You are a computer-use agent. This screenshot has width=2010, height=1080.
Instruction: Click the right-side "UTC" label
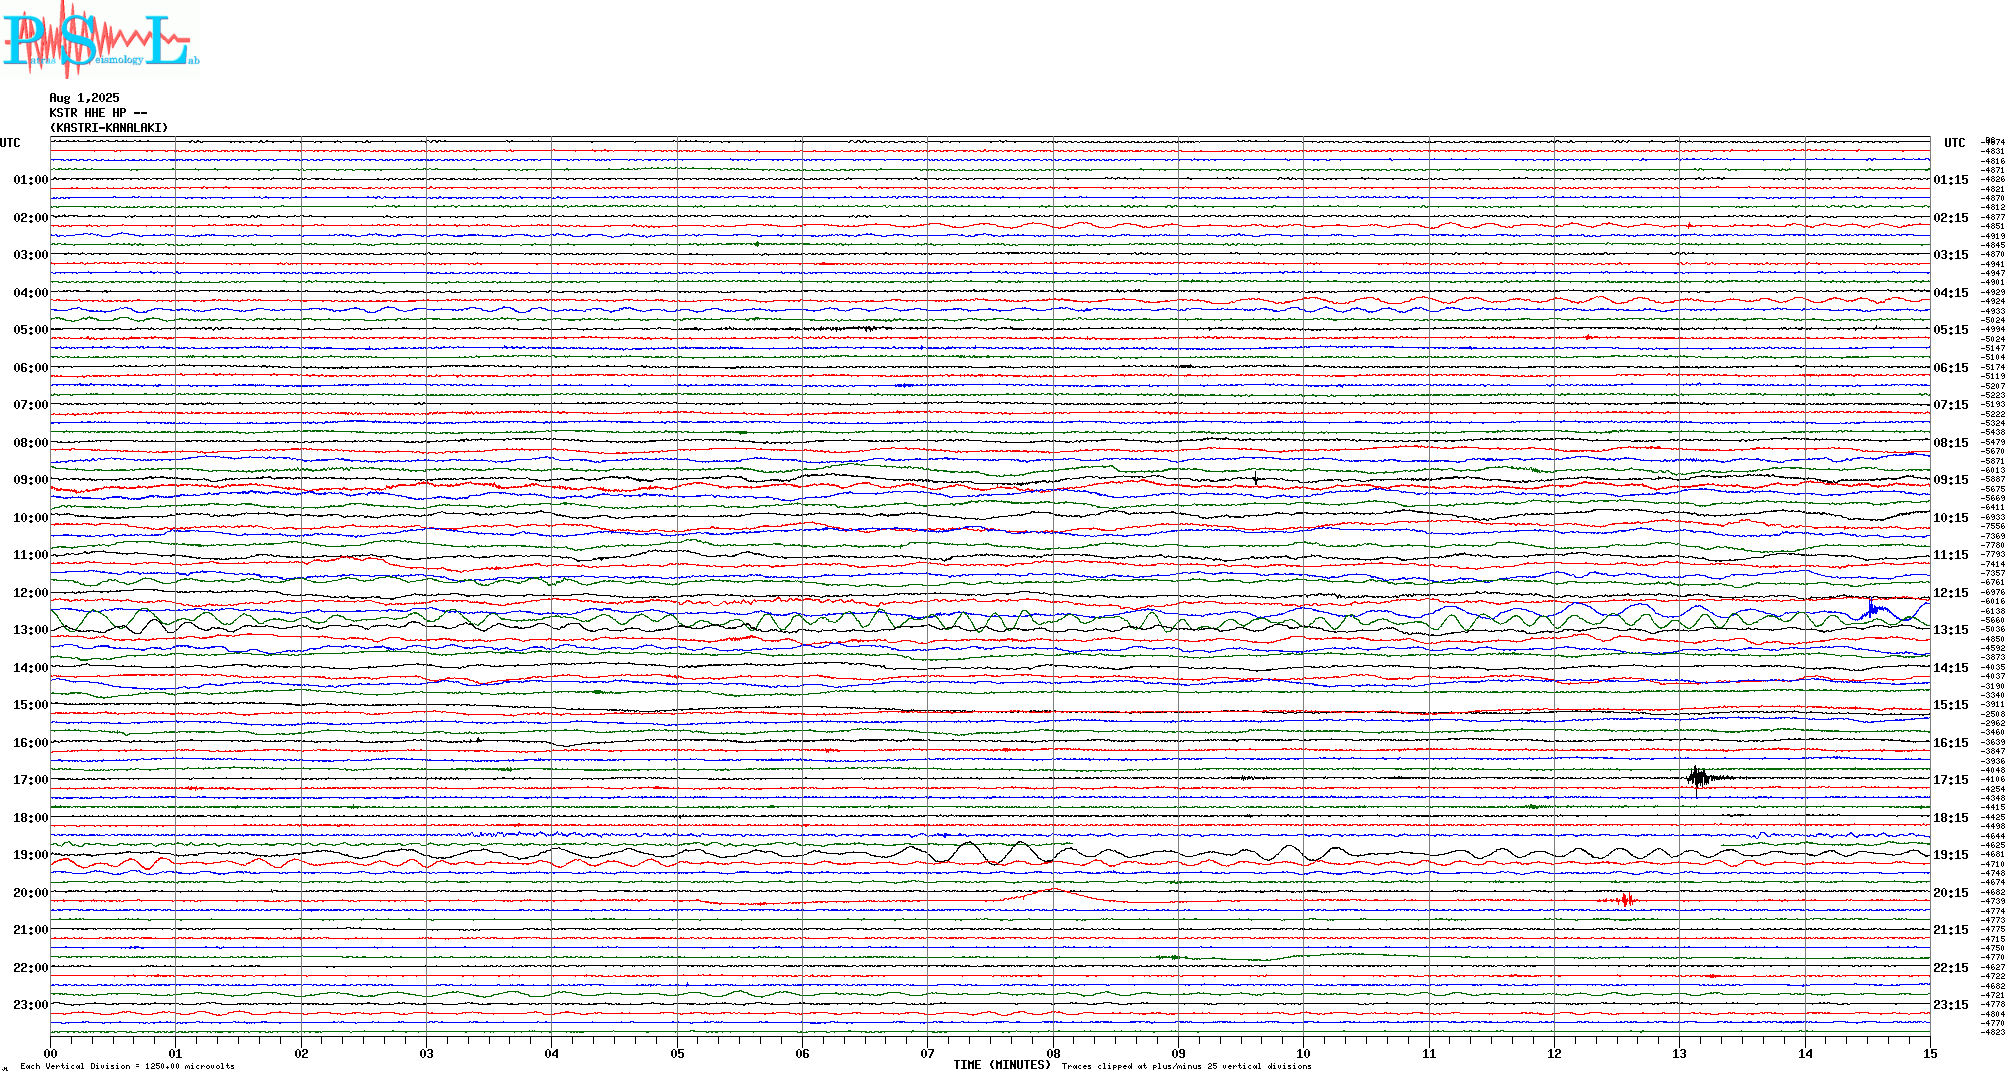[x=1954, y=143]
